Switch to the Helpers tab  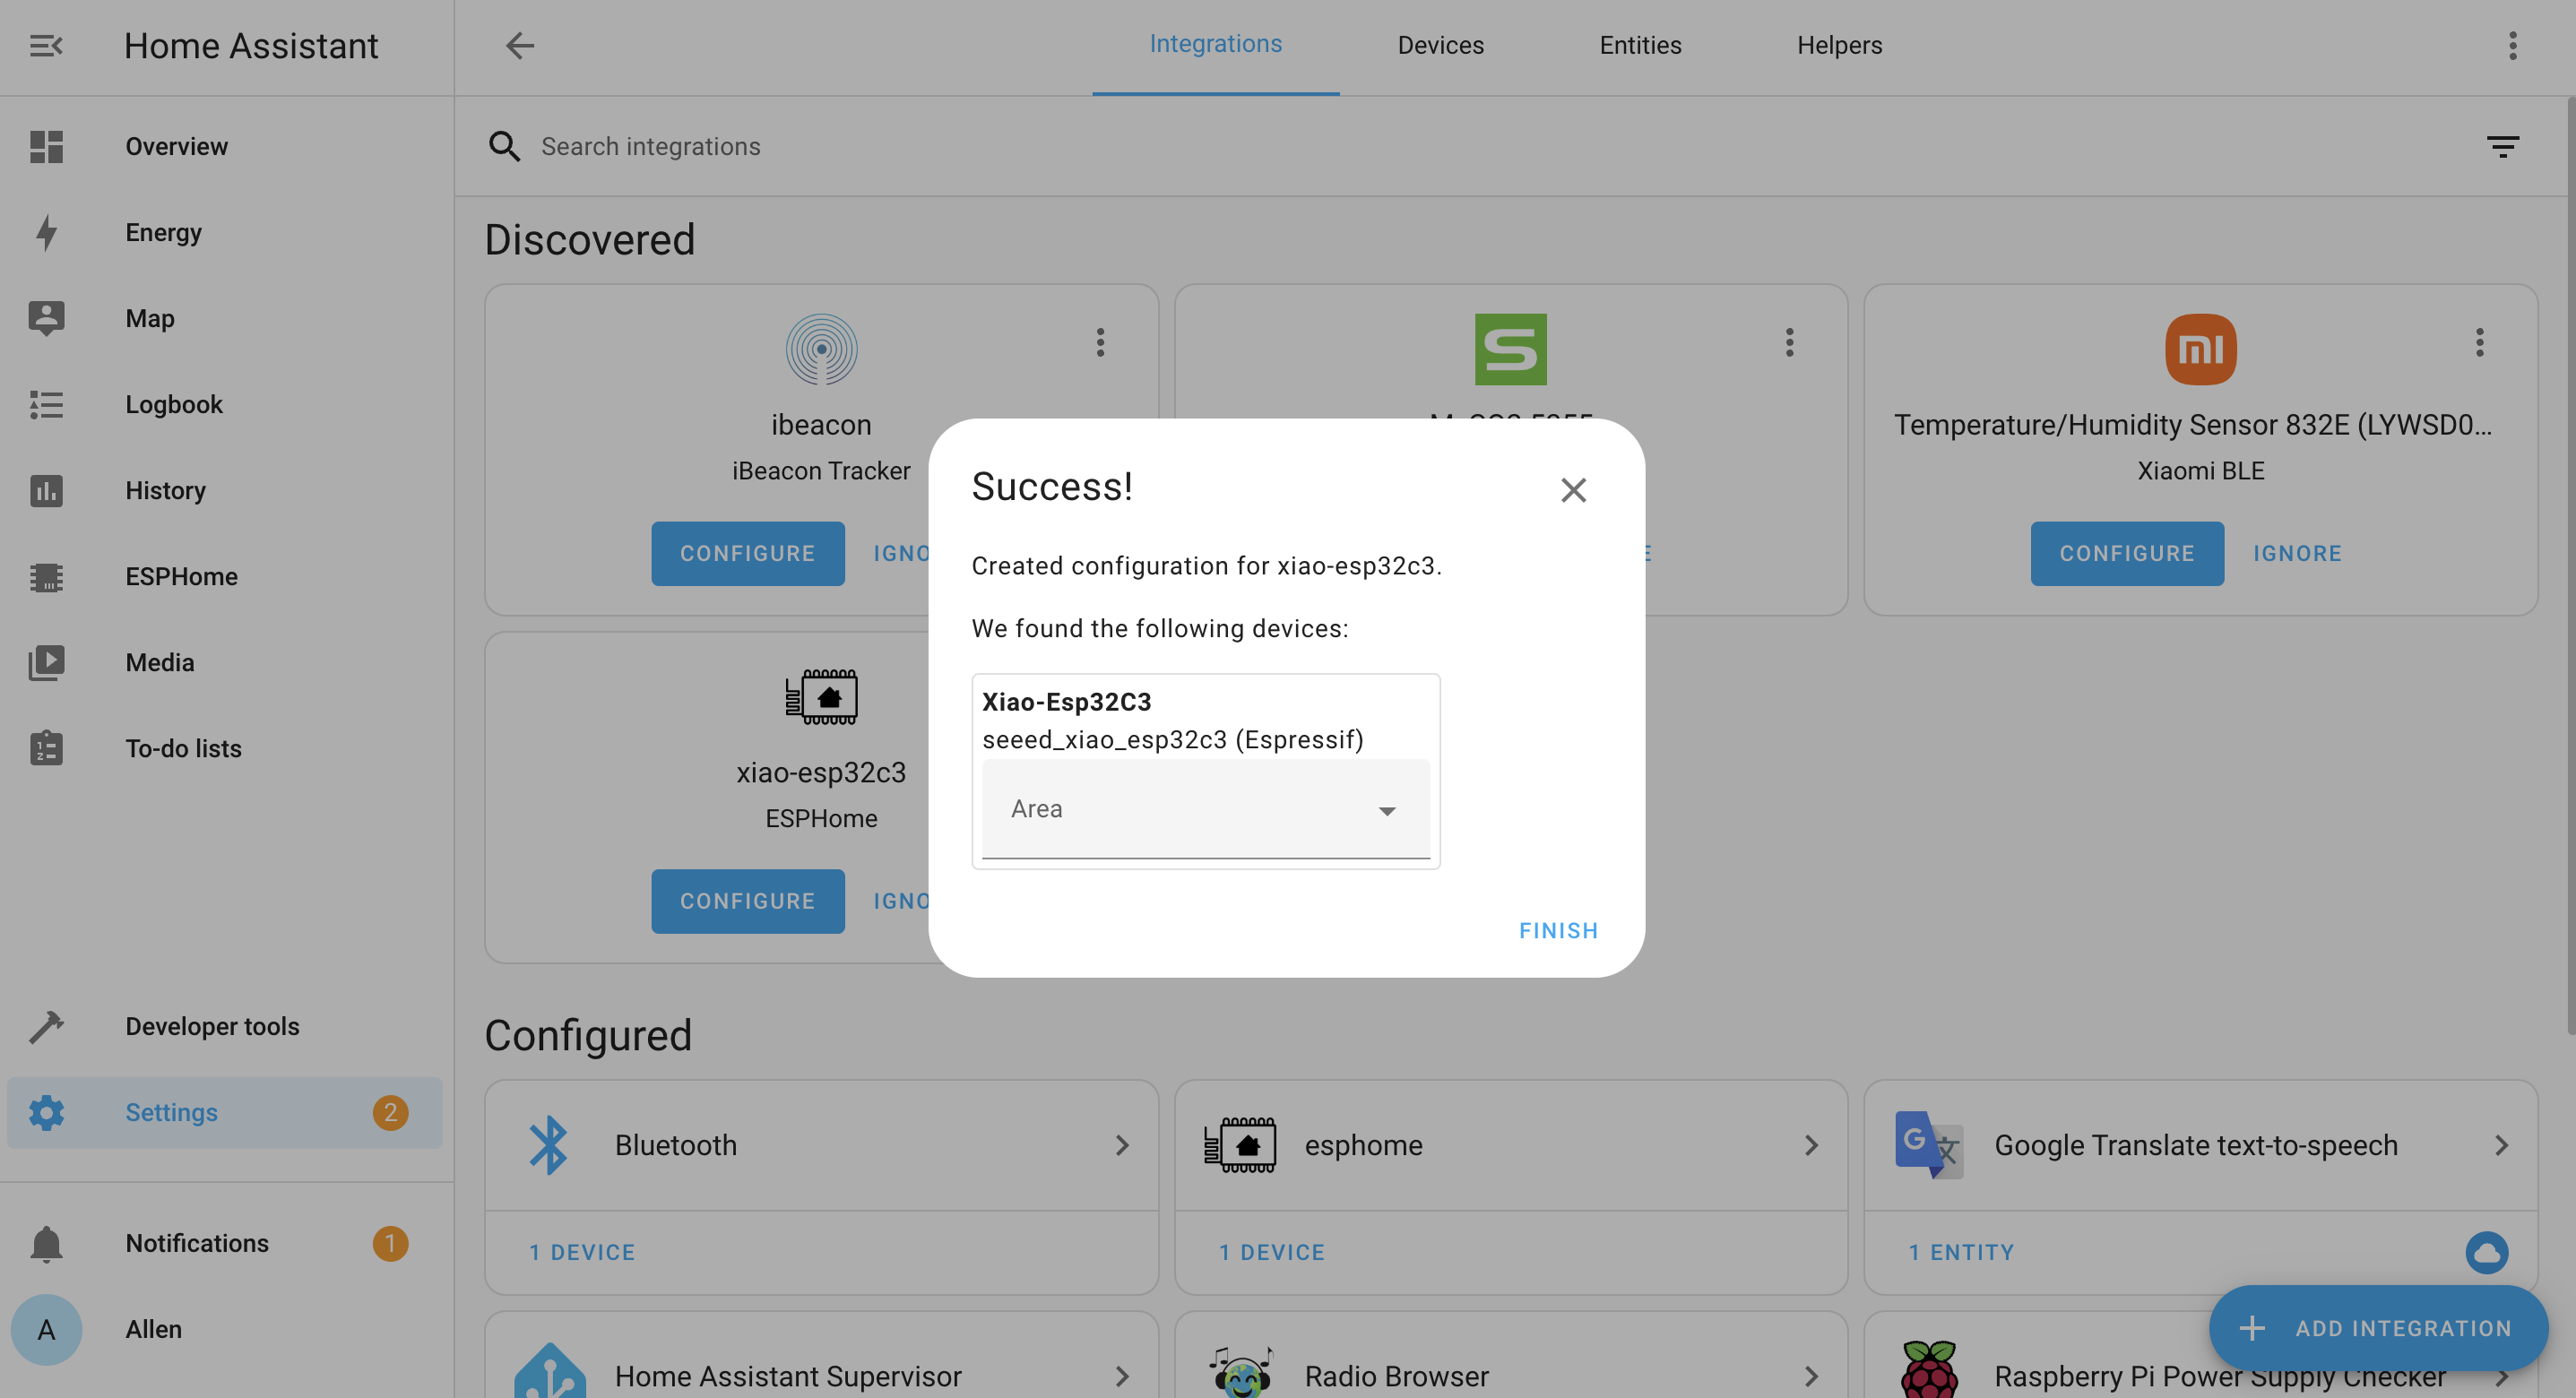[x=1839, y=46]
